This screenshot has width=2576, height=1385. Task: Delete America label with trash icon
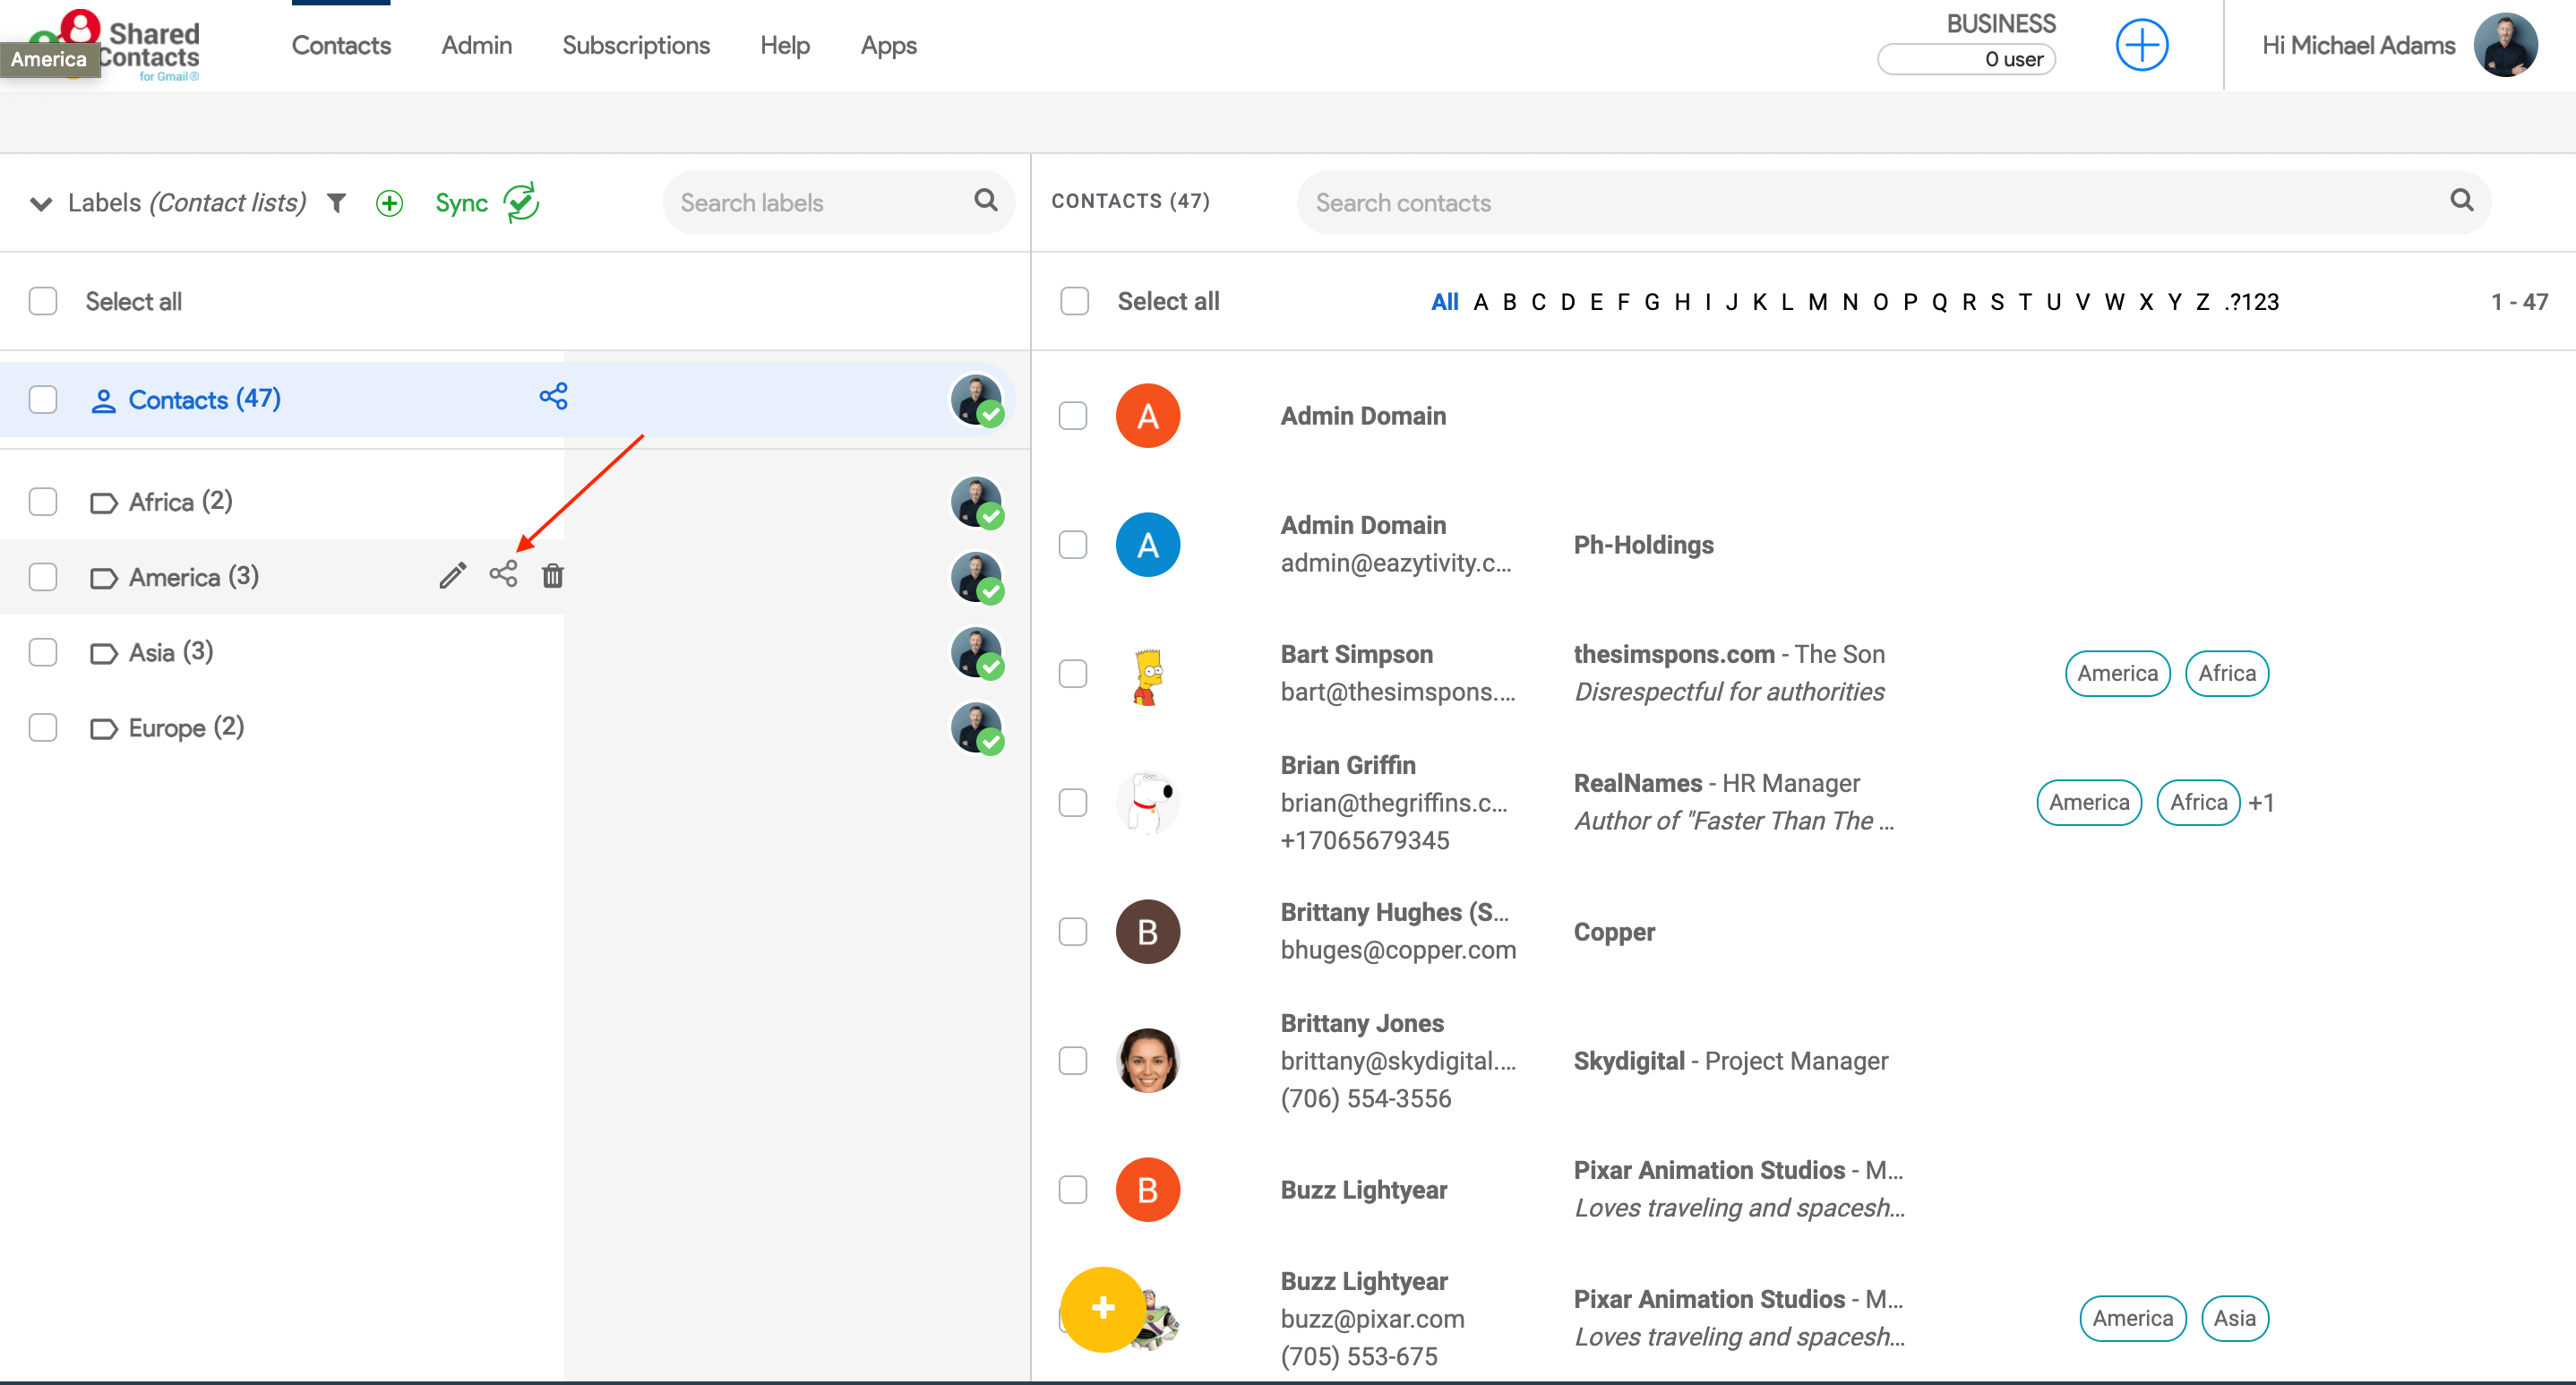(x=553, y=575)
